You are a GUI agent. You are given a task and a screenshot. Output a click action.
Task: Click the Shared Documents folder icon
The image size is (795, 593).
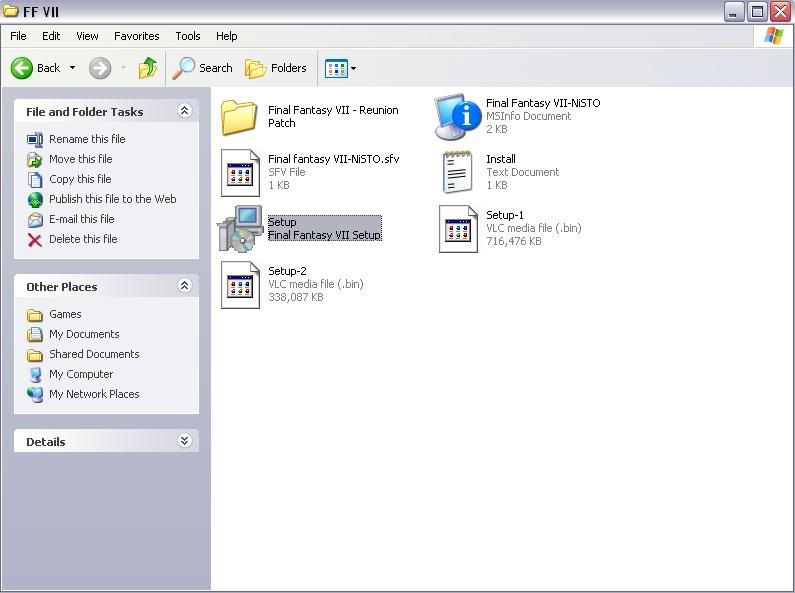[35, 355]
